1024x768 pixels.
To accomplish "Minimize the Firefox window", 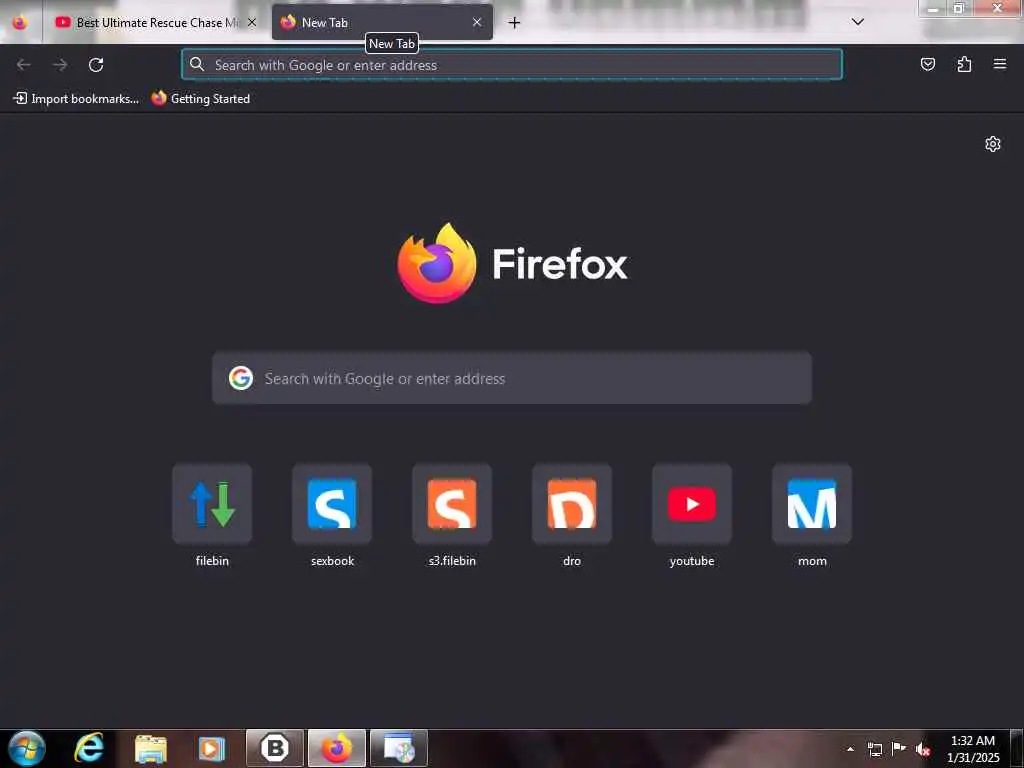I will tap(933, 8).
